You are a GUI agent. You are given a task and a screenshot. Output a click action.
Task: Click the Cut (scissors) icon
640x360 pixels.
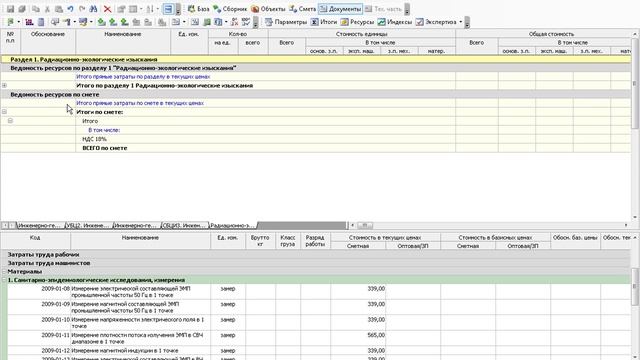point(47,9)
